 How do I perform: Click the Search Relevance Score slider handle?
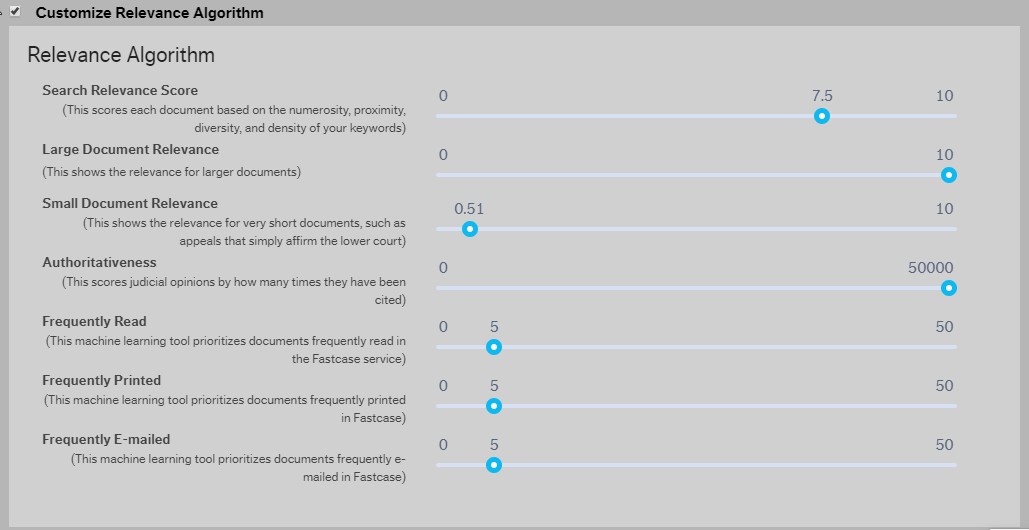point(822,116)
